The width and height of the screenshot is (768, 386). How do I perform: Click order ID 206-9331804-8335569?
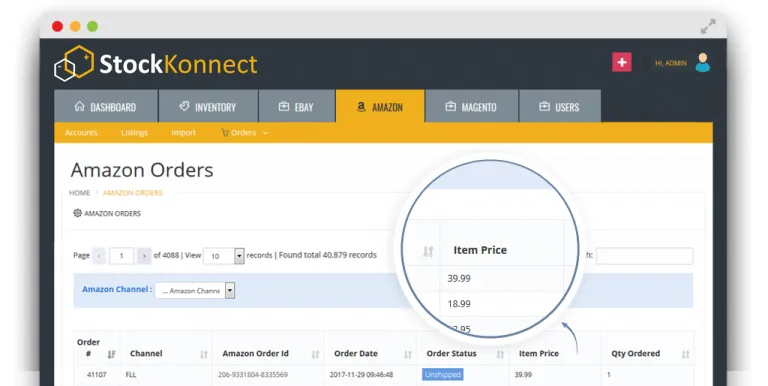coord(253,375)
